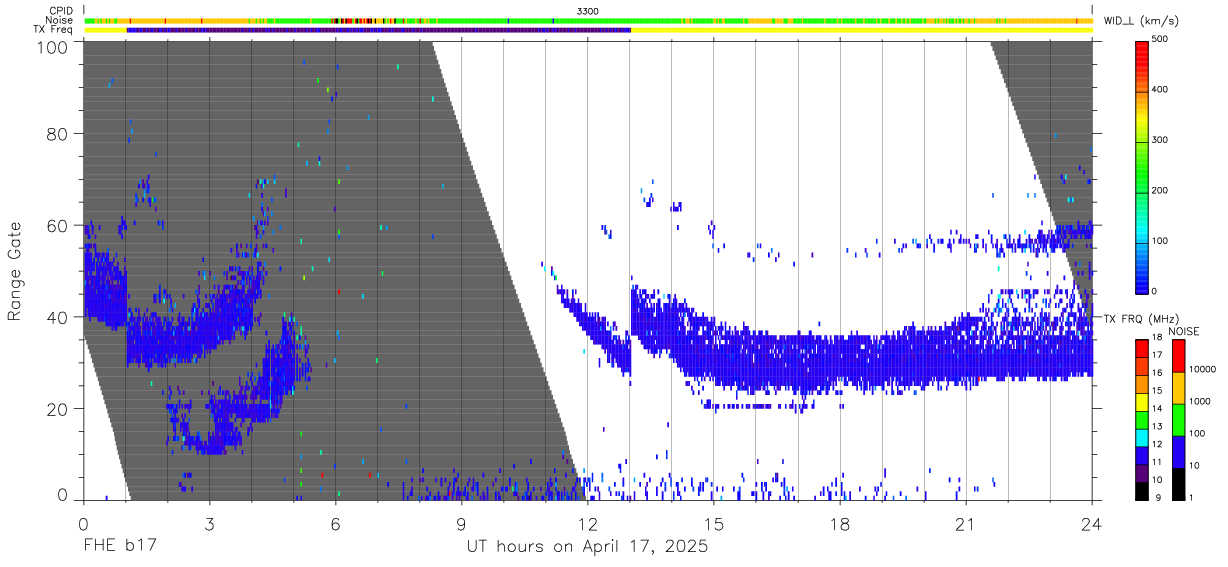Click the 1000 noise legend label
The width and height of the screenshot is (1228, 567).
[1199, 401]
